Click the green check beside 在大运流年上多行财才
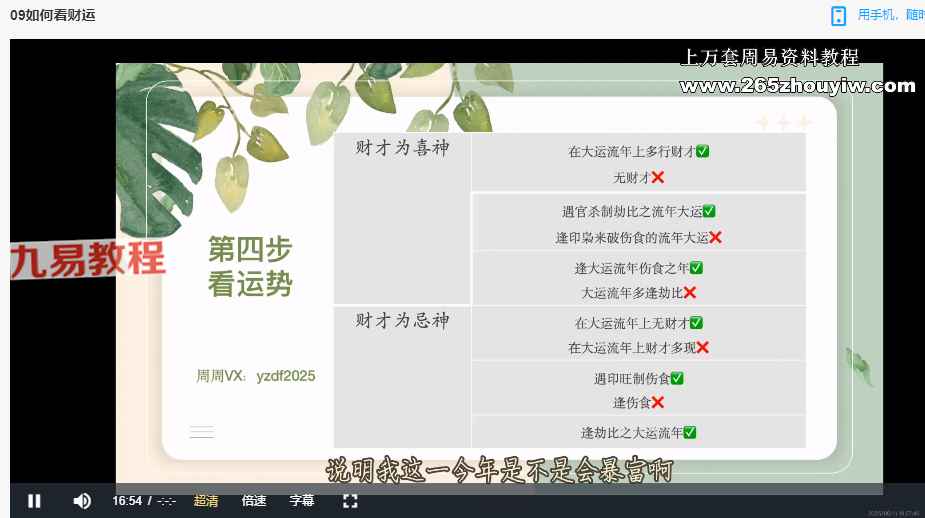This screenshot has height=518, width=925. 703,152
